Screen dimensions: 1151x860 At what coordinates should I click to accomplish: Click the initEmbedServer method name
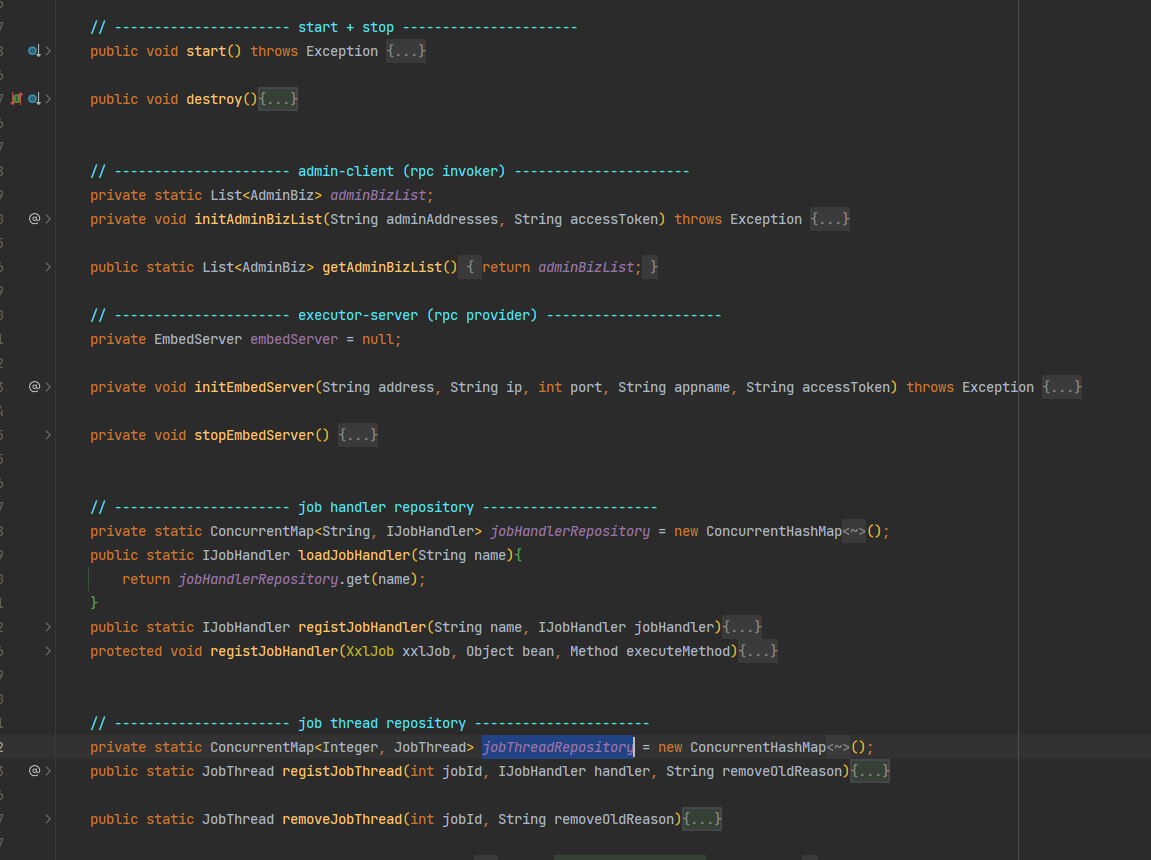[x=255, y=387]
